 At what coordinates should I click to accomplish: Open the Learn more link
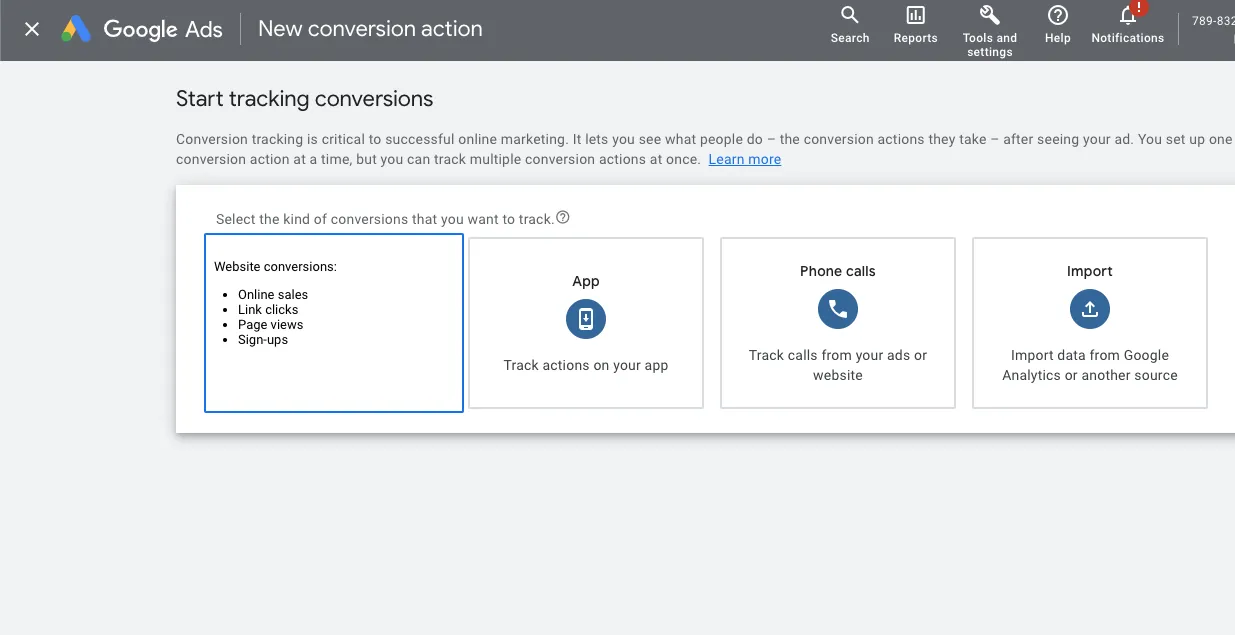(x=744, y=159)
